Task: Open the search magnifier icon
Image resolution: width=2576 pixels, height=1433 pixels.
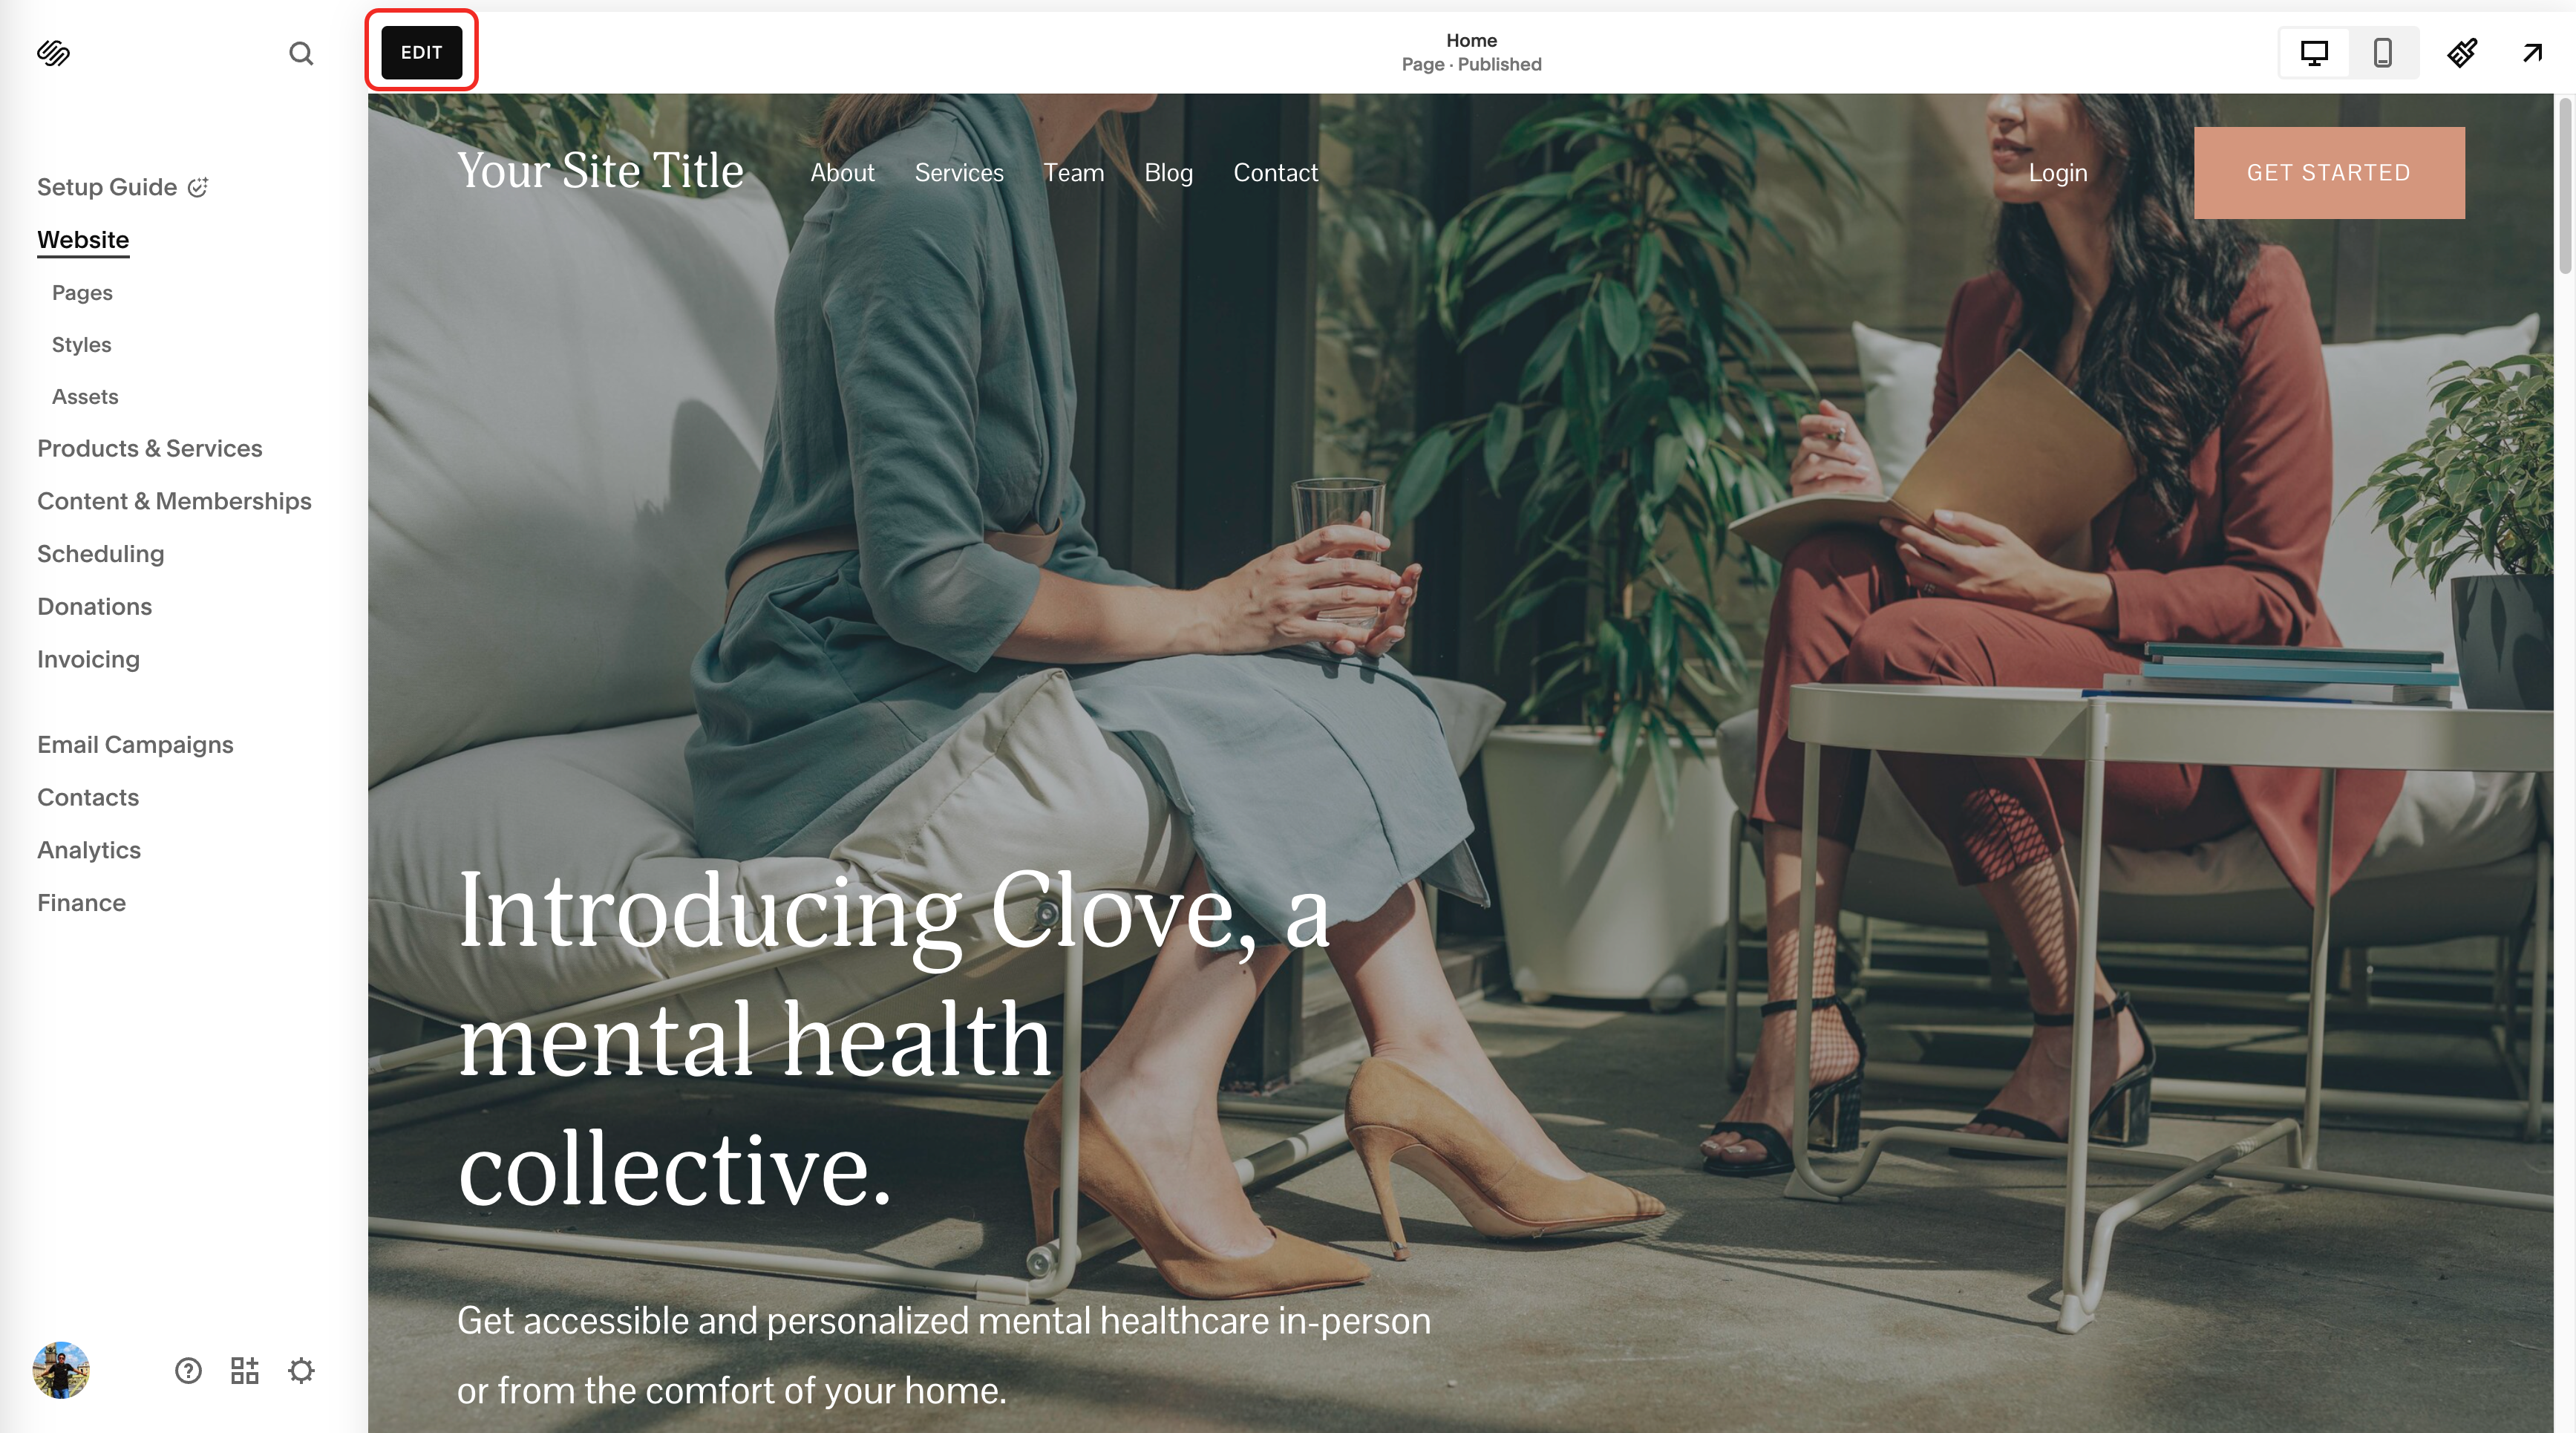Action: coord(301,53)
